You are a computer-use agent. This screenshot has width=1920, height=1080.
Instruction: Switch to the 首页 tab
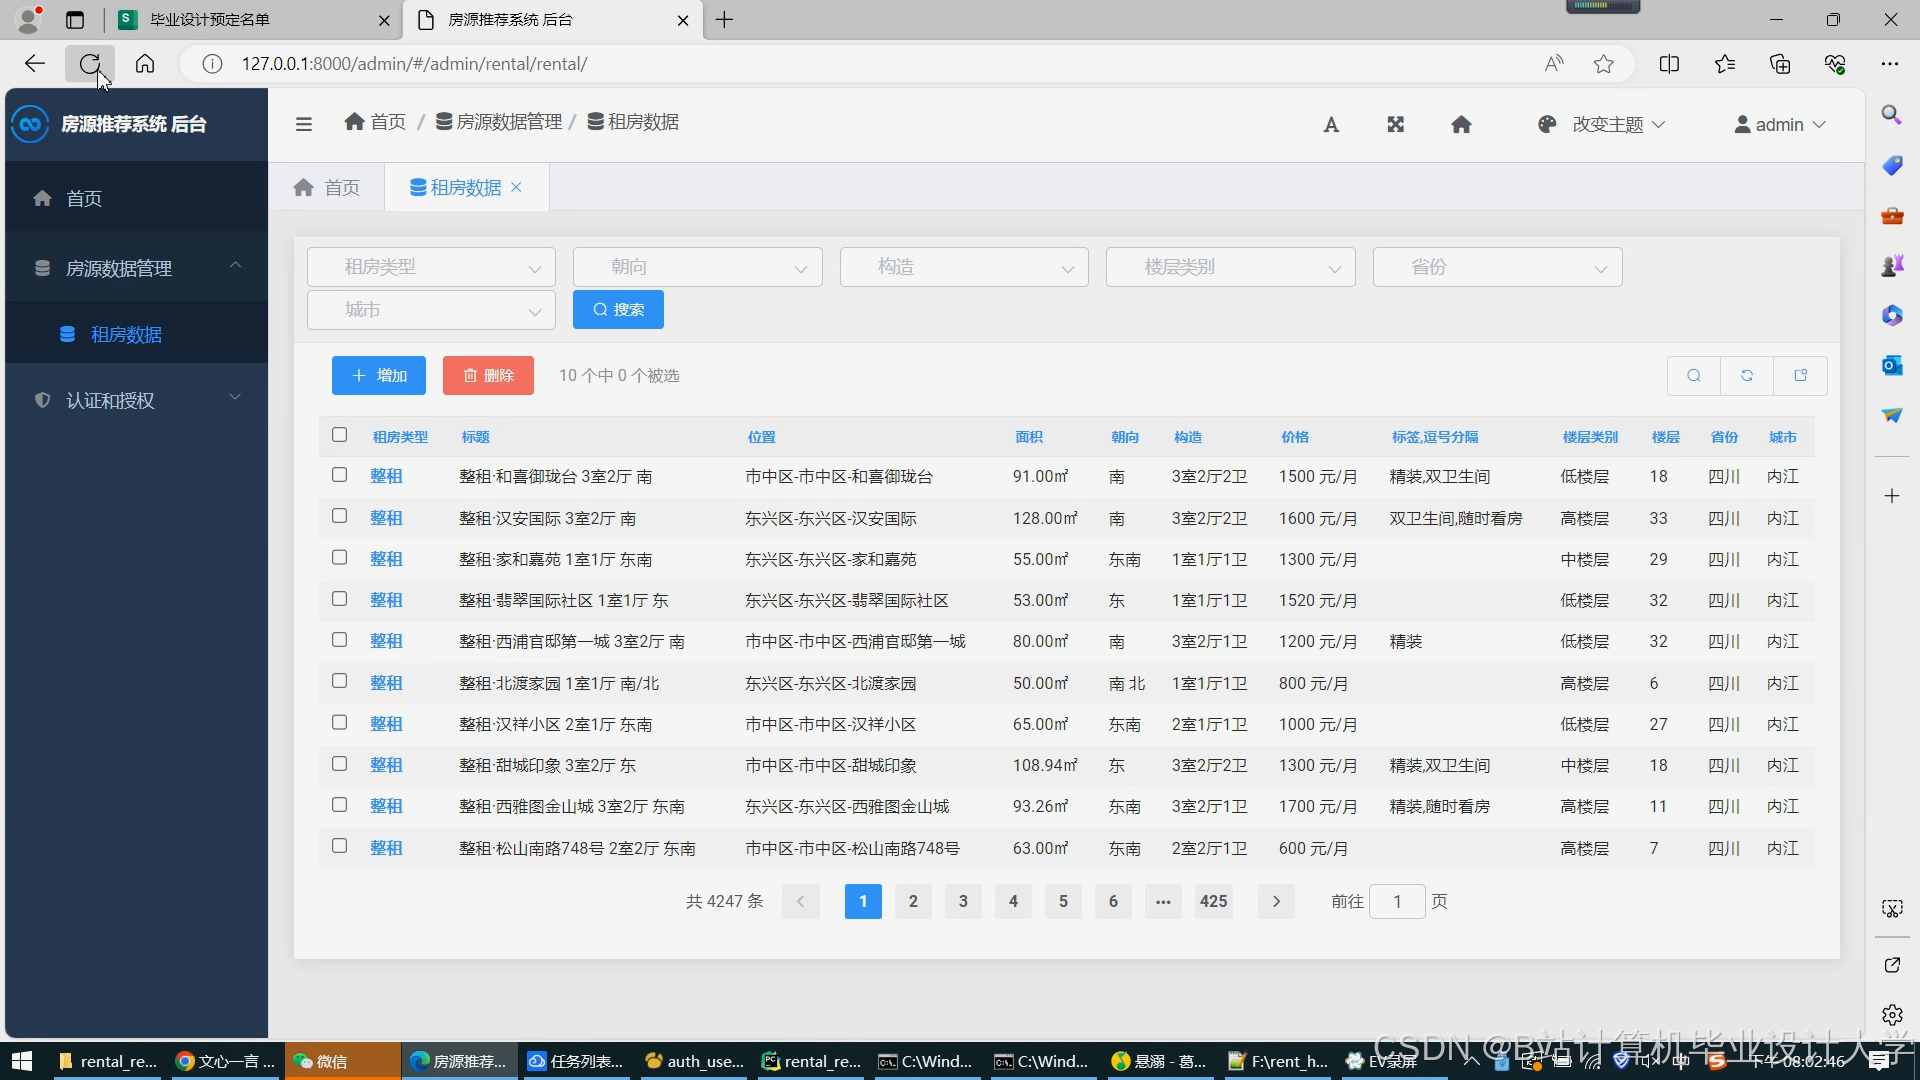click(x=327, y=187)
